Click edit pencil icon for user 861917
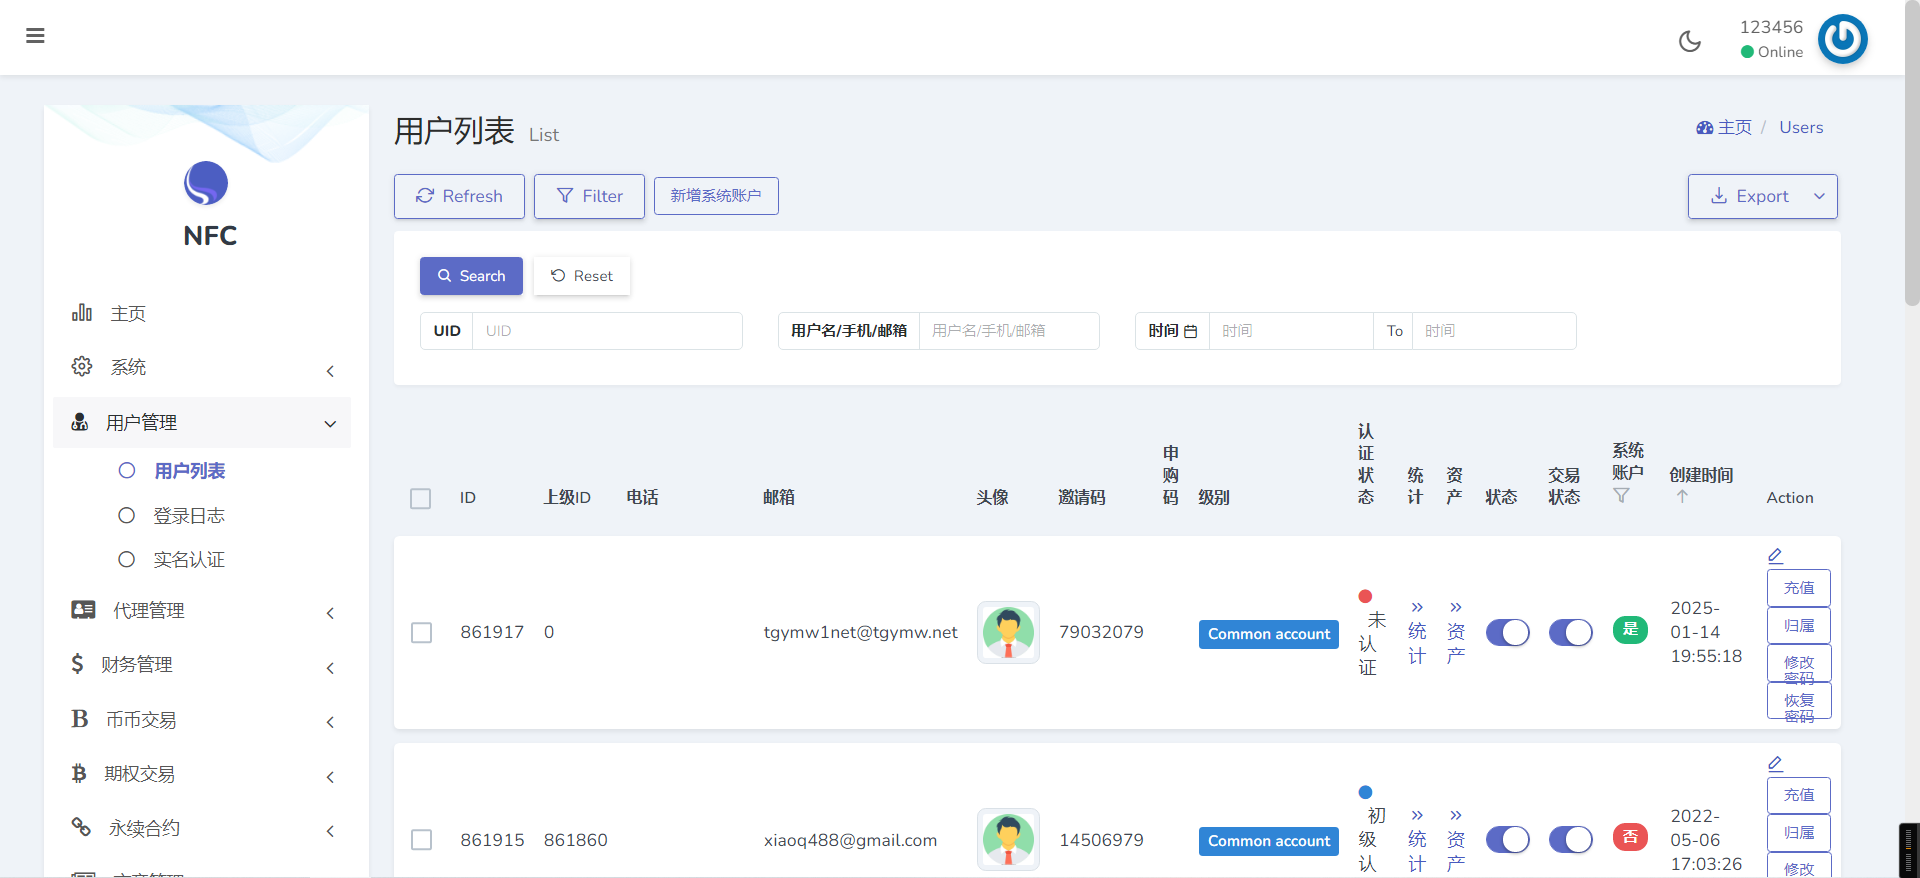This screenshot has width=1920, height=878. tap(1775, 556)
